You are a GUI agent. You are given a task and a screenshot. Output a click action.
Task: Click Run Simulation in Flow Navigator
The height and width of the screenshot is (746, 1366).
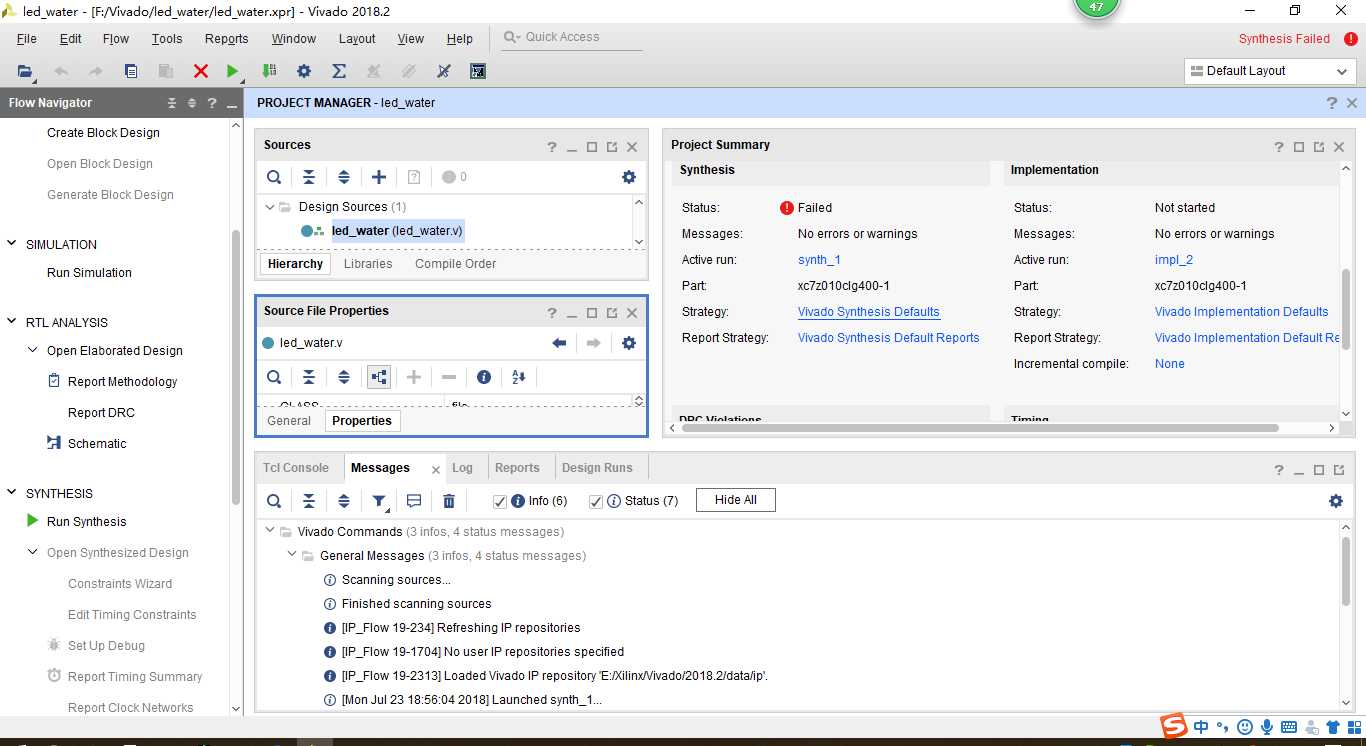89,273
